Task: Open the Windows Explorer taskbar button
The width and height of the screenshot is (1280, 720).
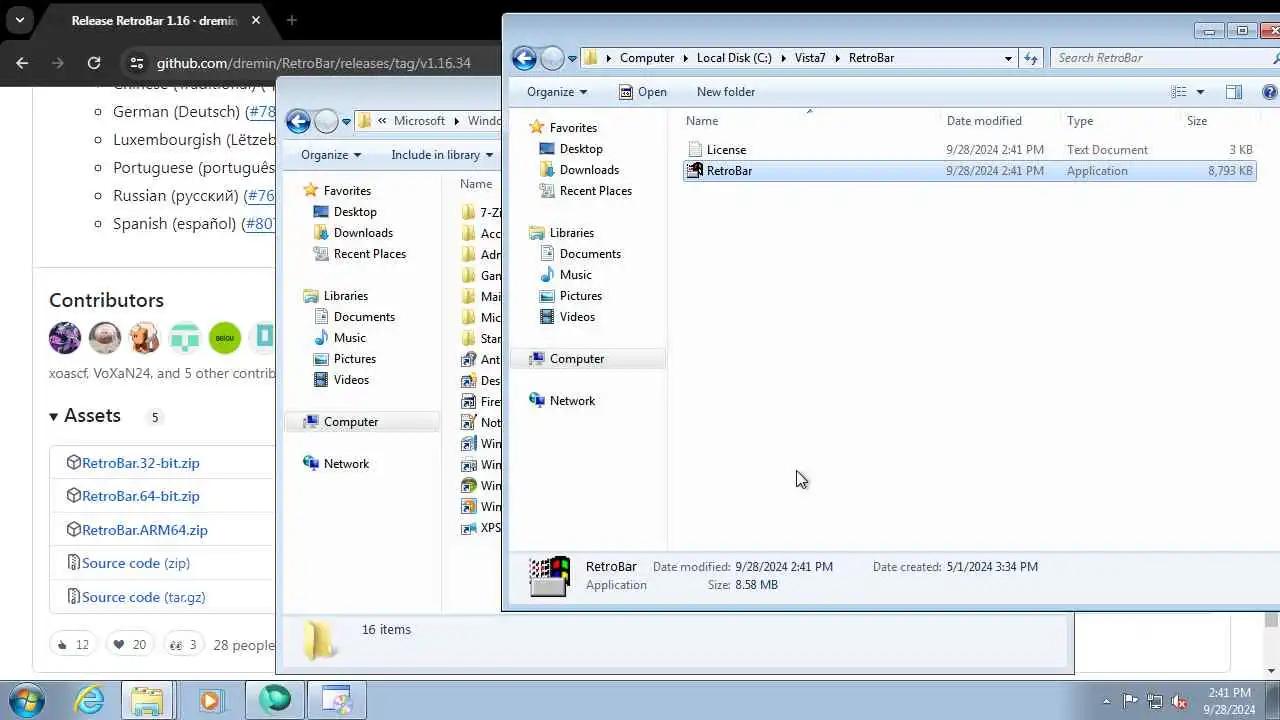Action: pyautogui.click(x=147, y=700)
